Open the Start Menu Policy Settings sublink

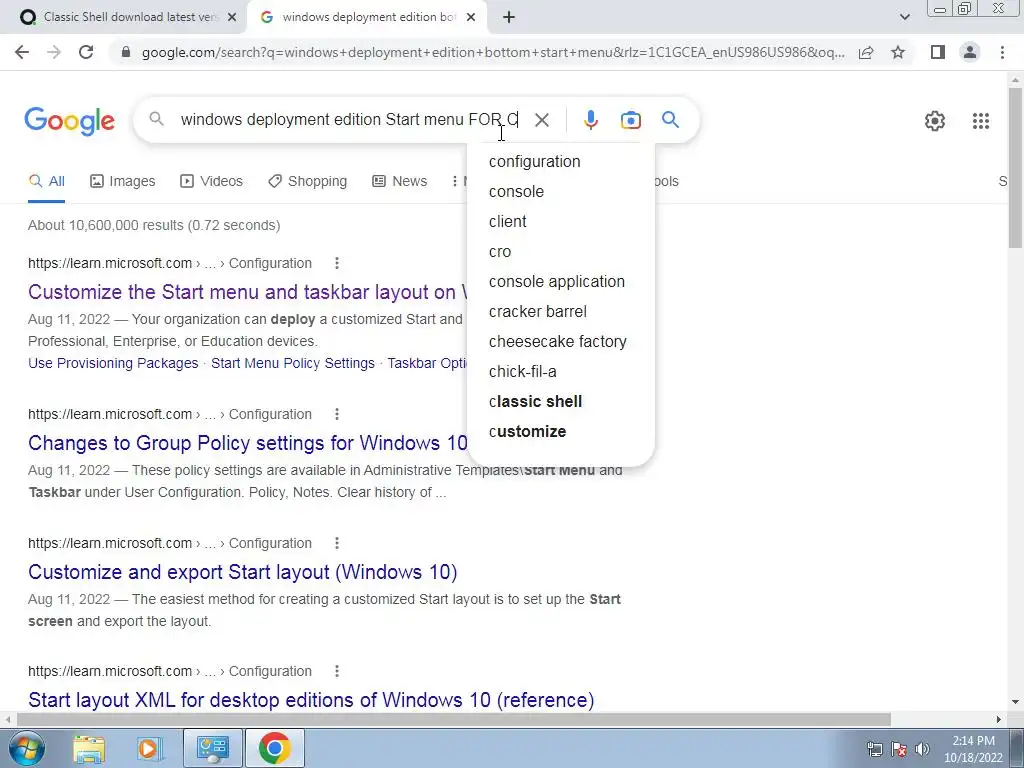tap(293, 363)
